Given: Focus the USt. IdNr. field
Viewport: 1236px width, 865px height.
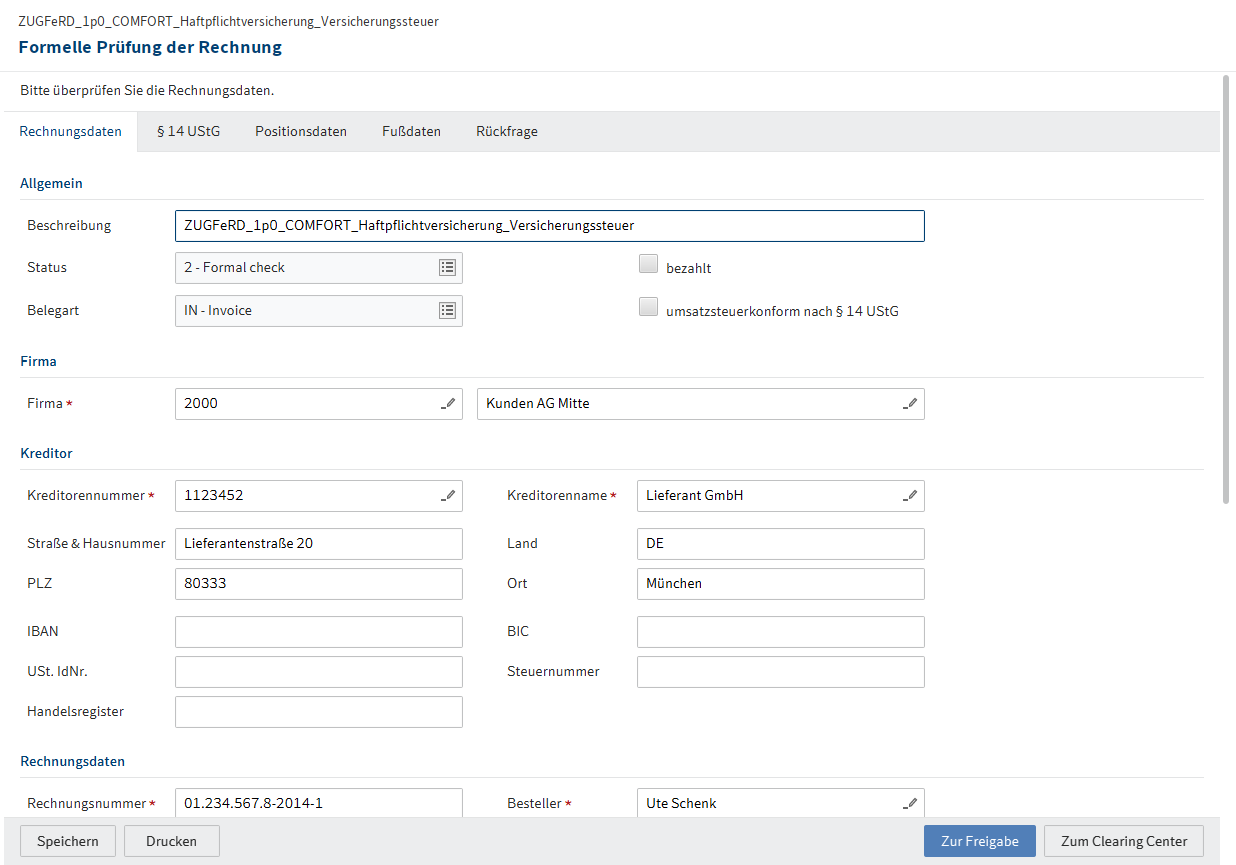Looking at the screenshot, I should point(319,672).
